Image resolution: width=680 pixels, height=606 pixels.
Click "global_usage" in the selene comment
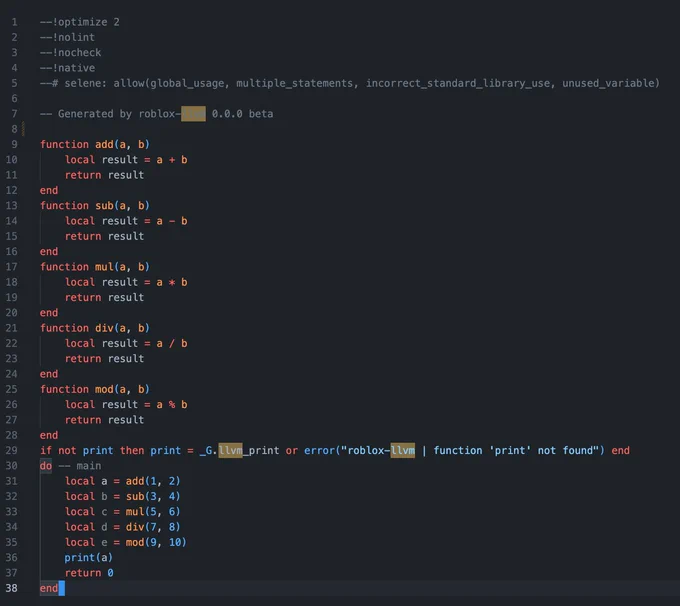point(187,83)
